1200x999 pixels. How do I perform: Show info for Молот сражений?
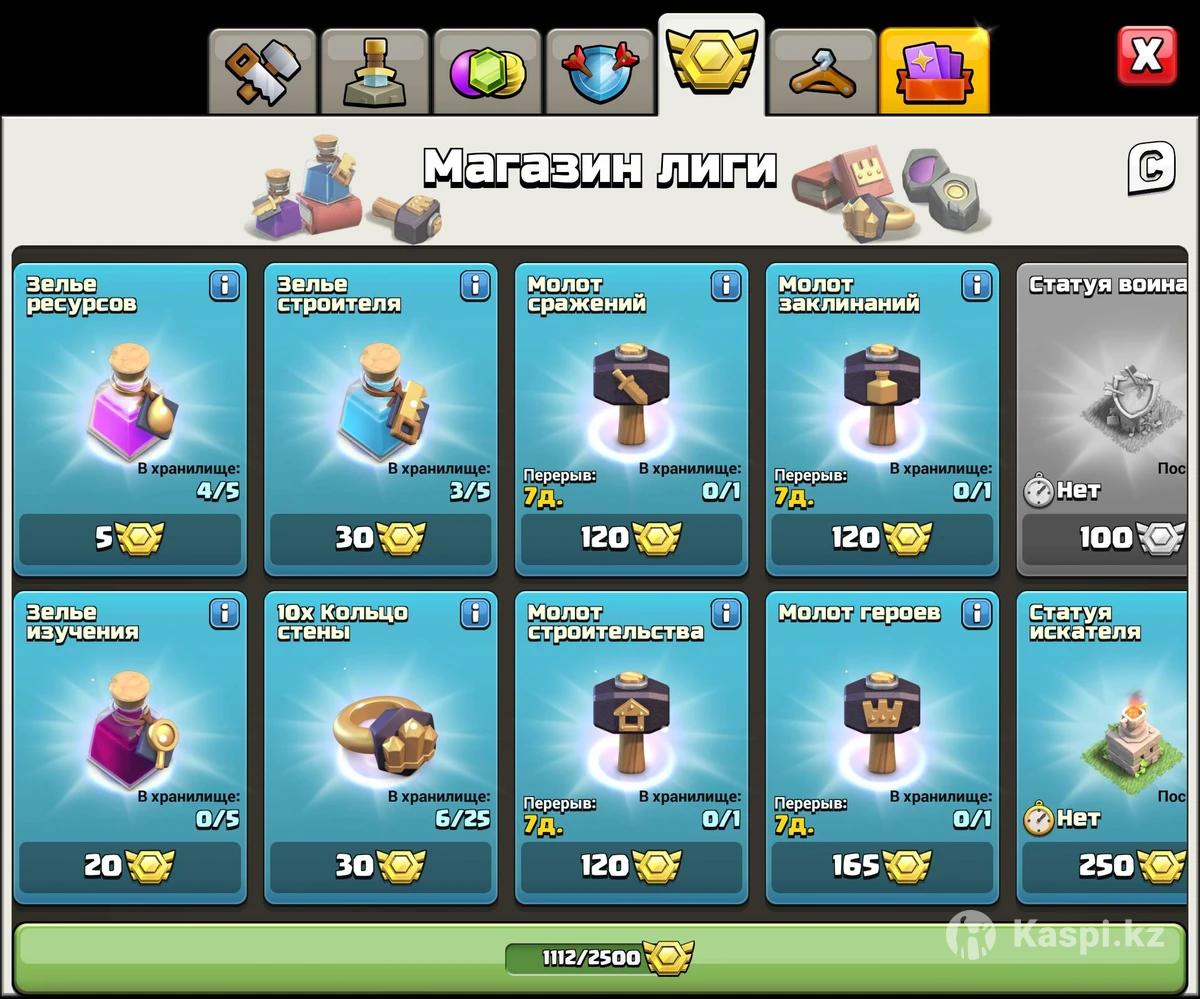(x=727, y=286)
